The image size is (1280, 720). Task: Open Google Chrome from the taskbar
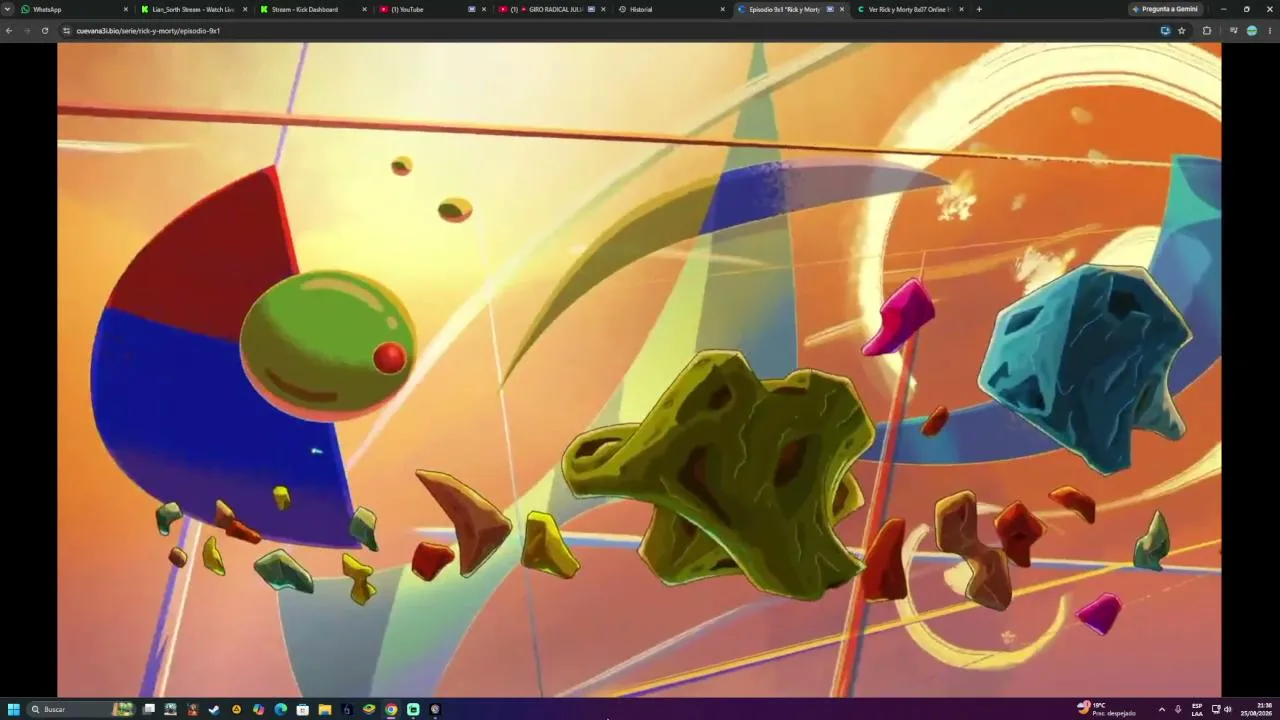[391, 709]
